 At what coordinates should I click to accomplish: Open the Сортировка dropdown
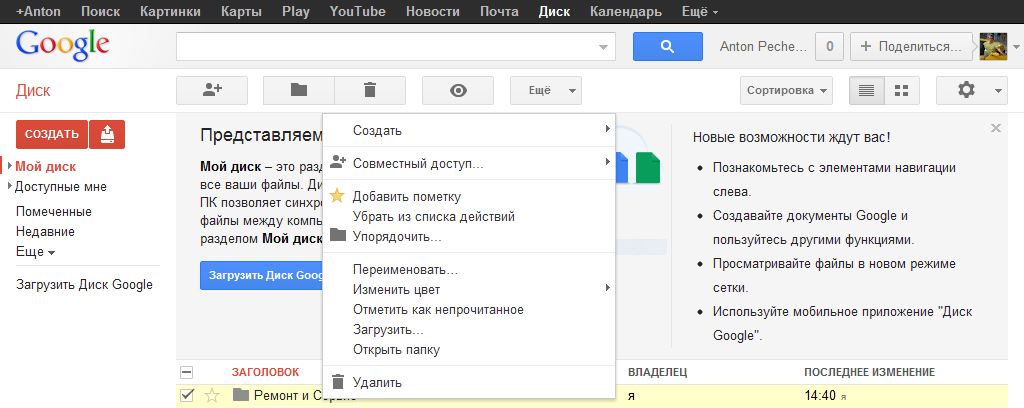[x=786, y=91]
